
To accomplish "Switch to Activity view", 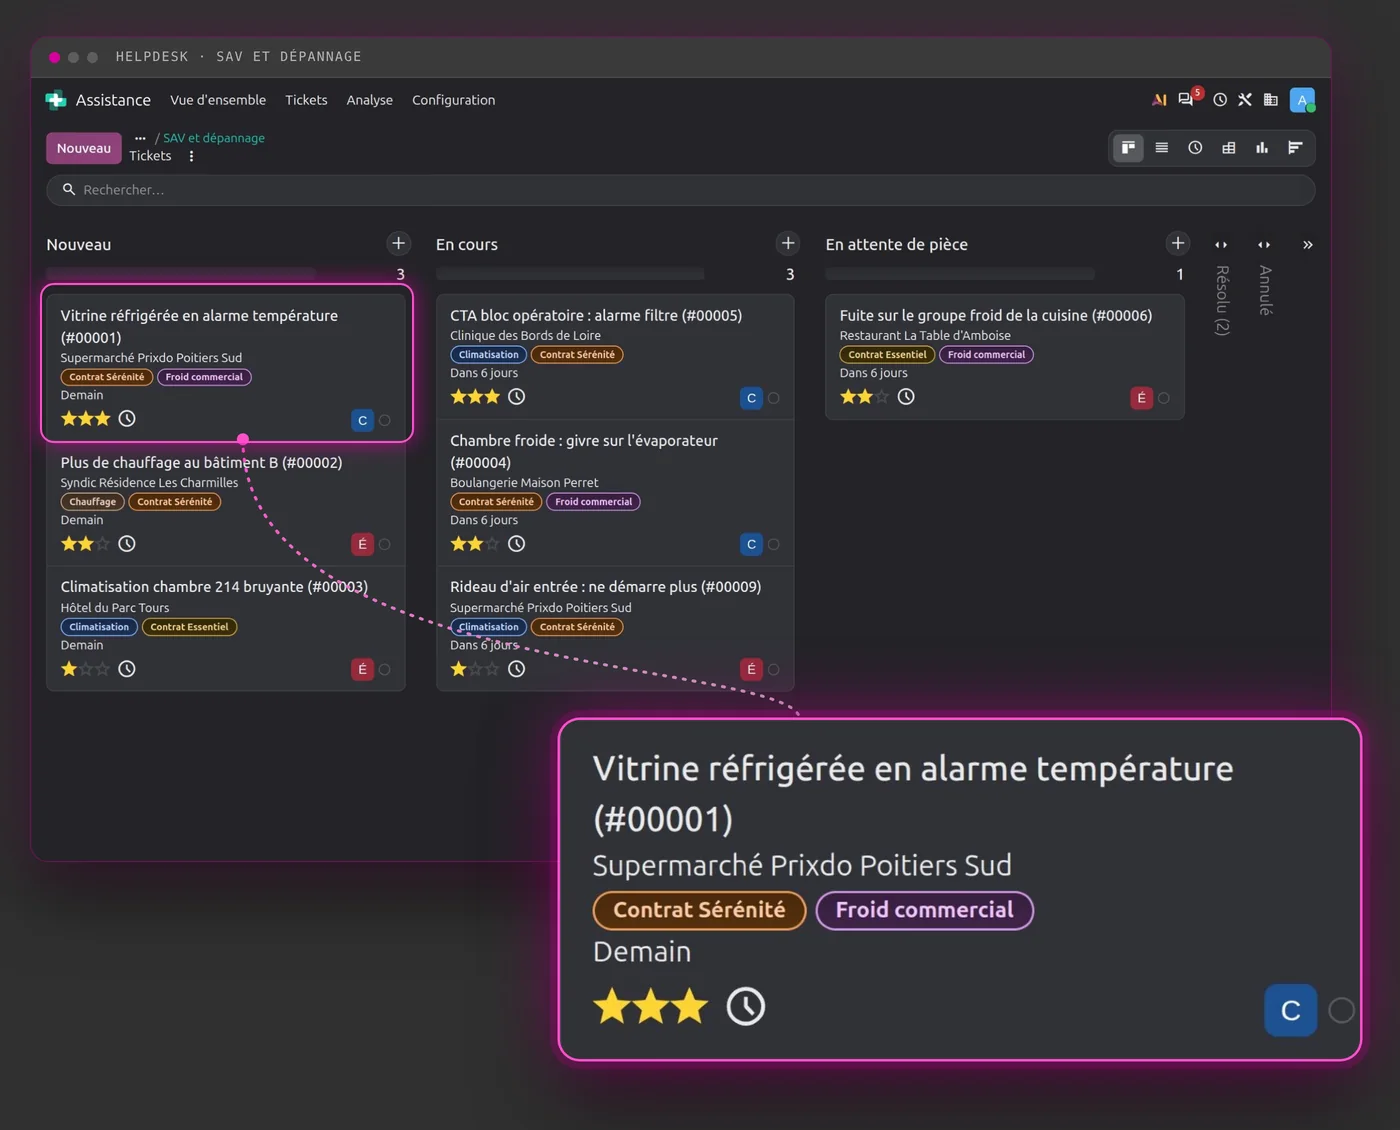I will [1195, 148].
